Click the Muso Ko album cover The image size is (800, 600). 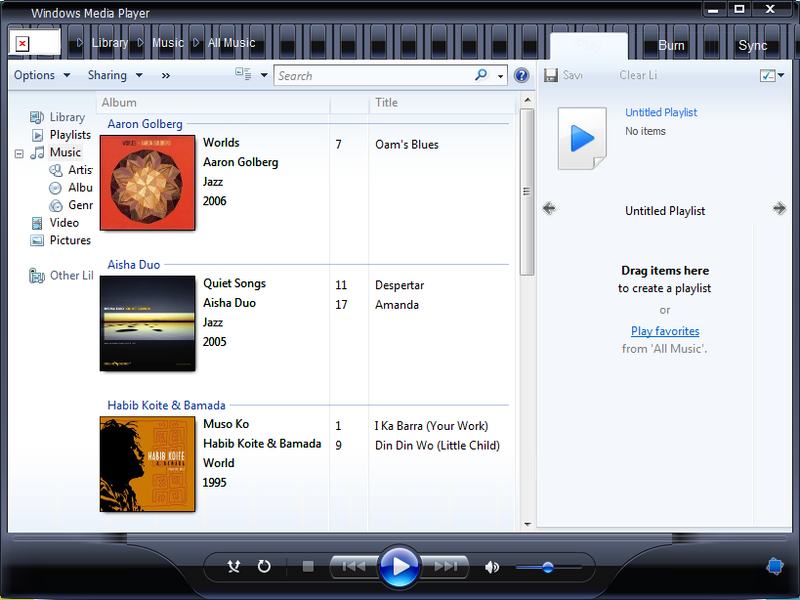tap(147, 464)
